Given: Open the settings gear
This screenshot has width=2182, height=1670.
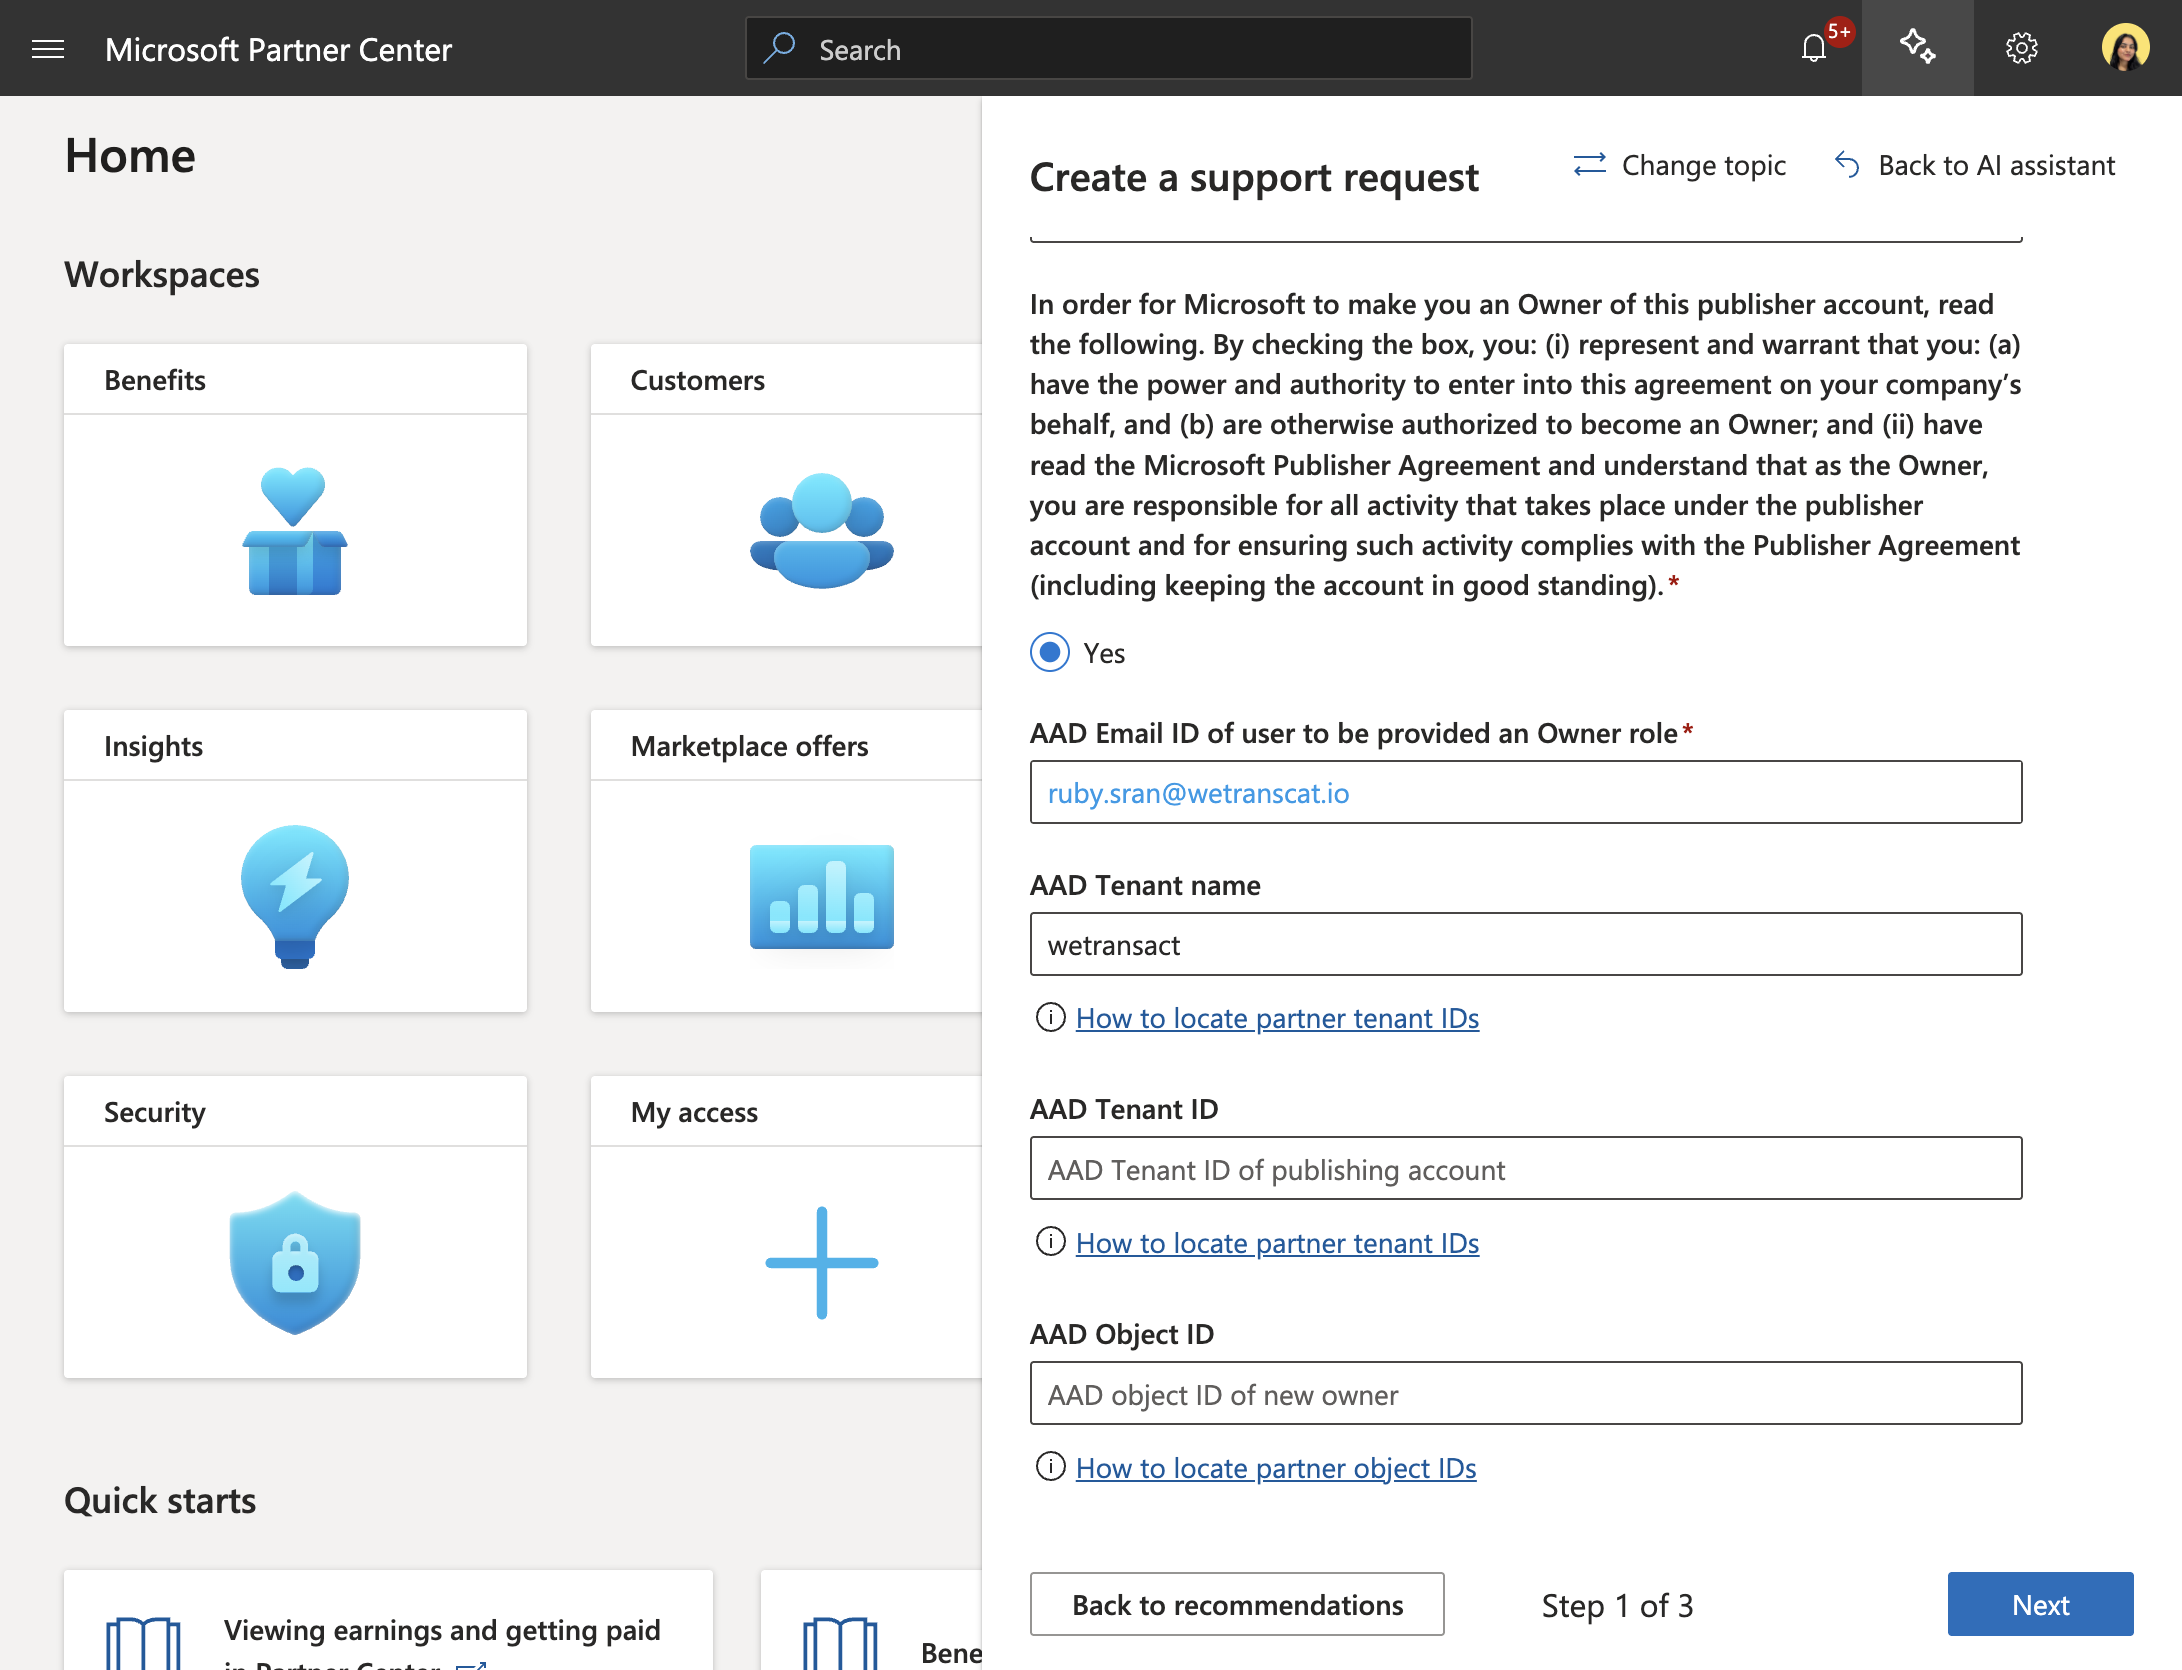Looking at the screenshot, I should tap(2021, 48).
